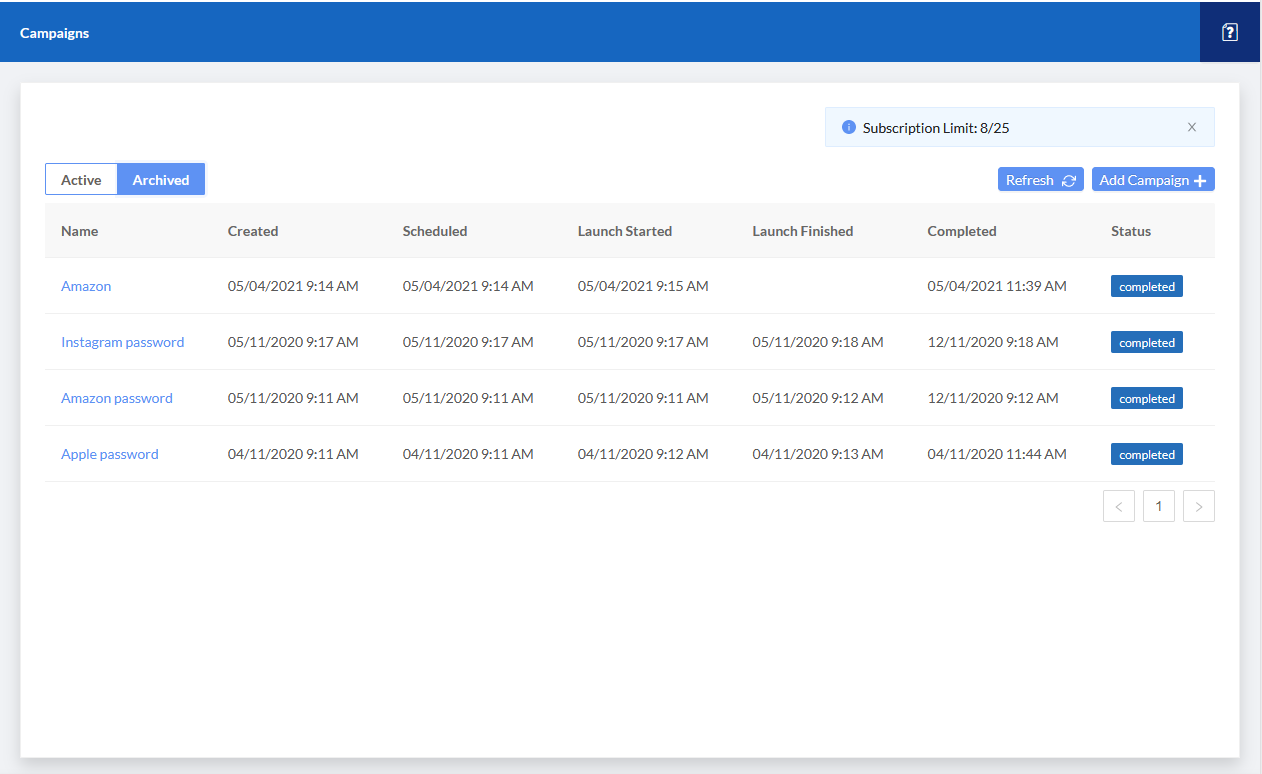
Task: Go to previous page using left chevron
Action: point(1118,505)
